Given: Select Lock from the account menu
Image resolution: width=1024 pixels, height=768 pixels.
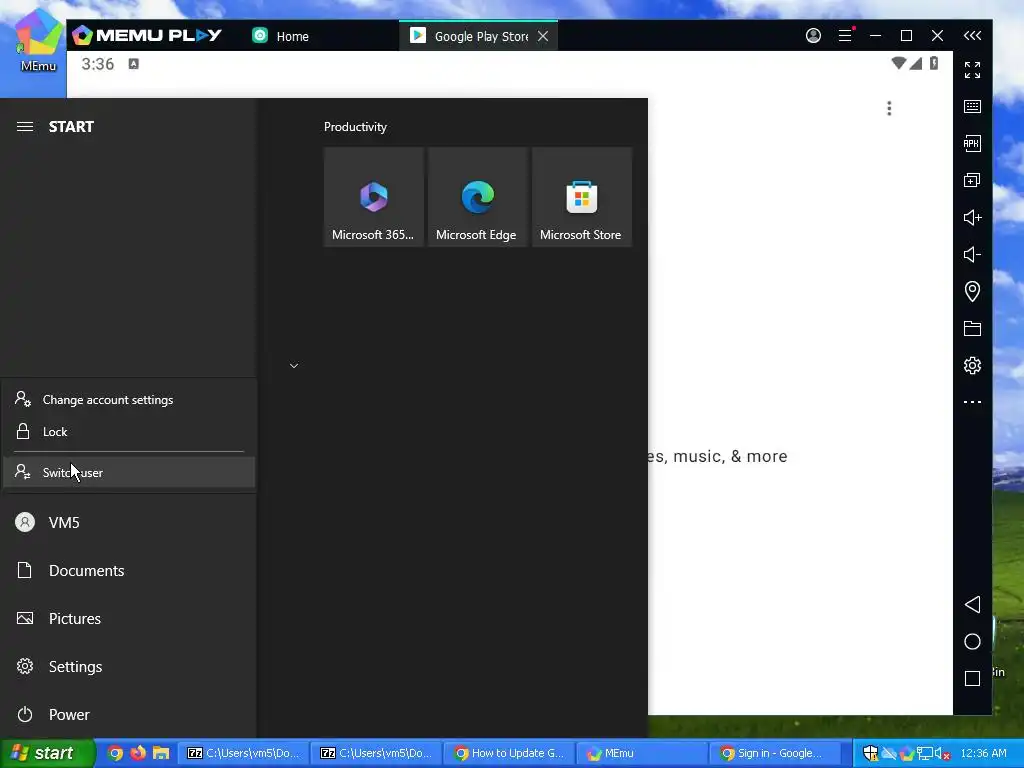Looking at the screenshot, I should click(129, 432).
